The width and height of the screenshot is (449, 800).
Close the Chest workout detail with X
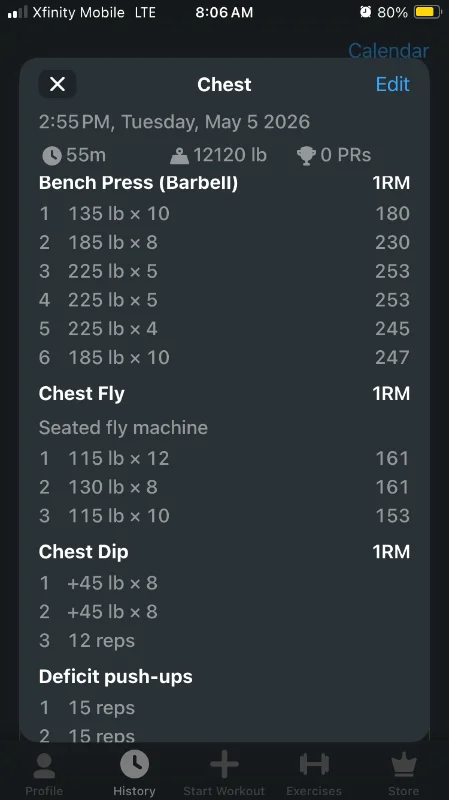[x=57, y=84]
